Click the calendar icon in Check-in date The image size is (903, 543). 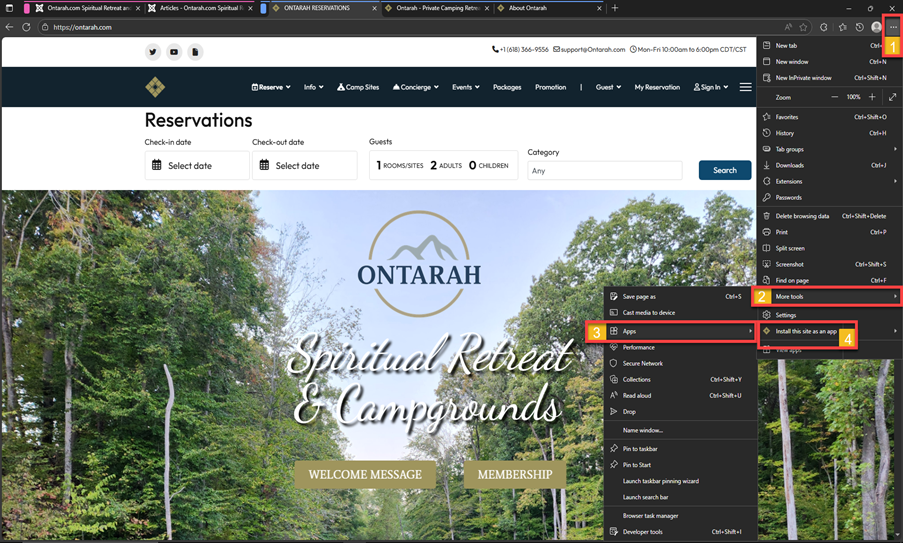click(157, 165)
